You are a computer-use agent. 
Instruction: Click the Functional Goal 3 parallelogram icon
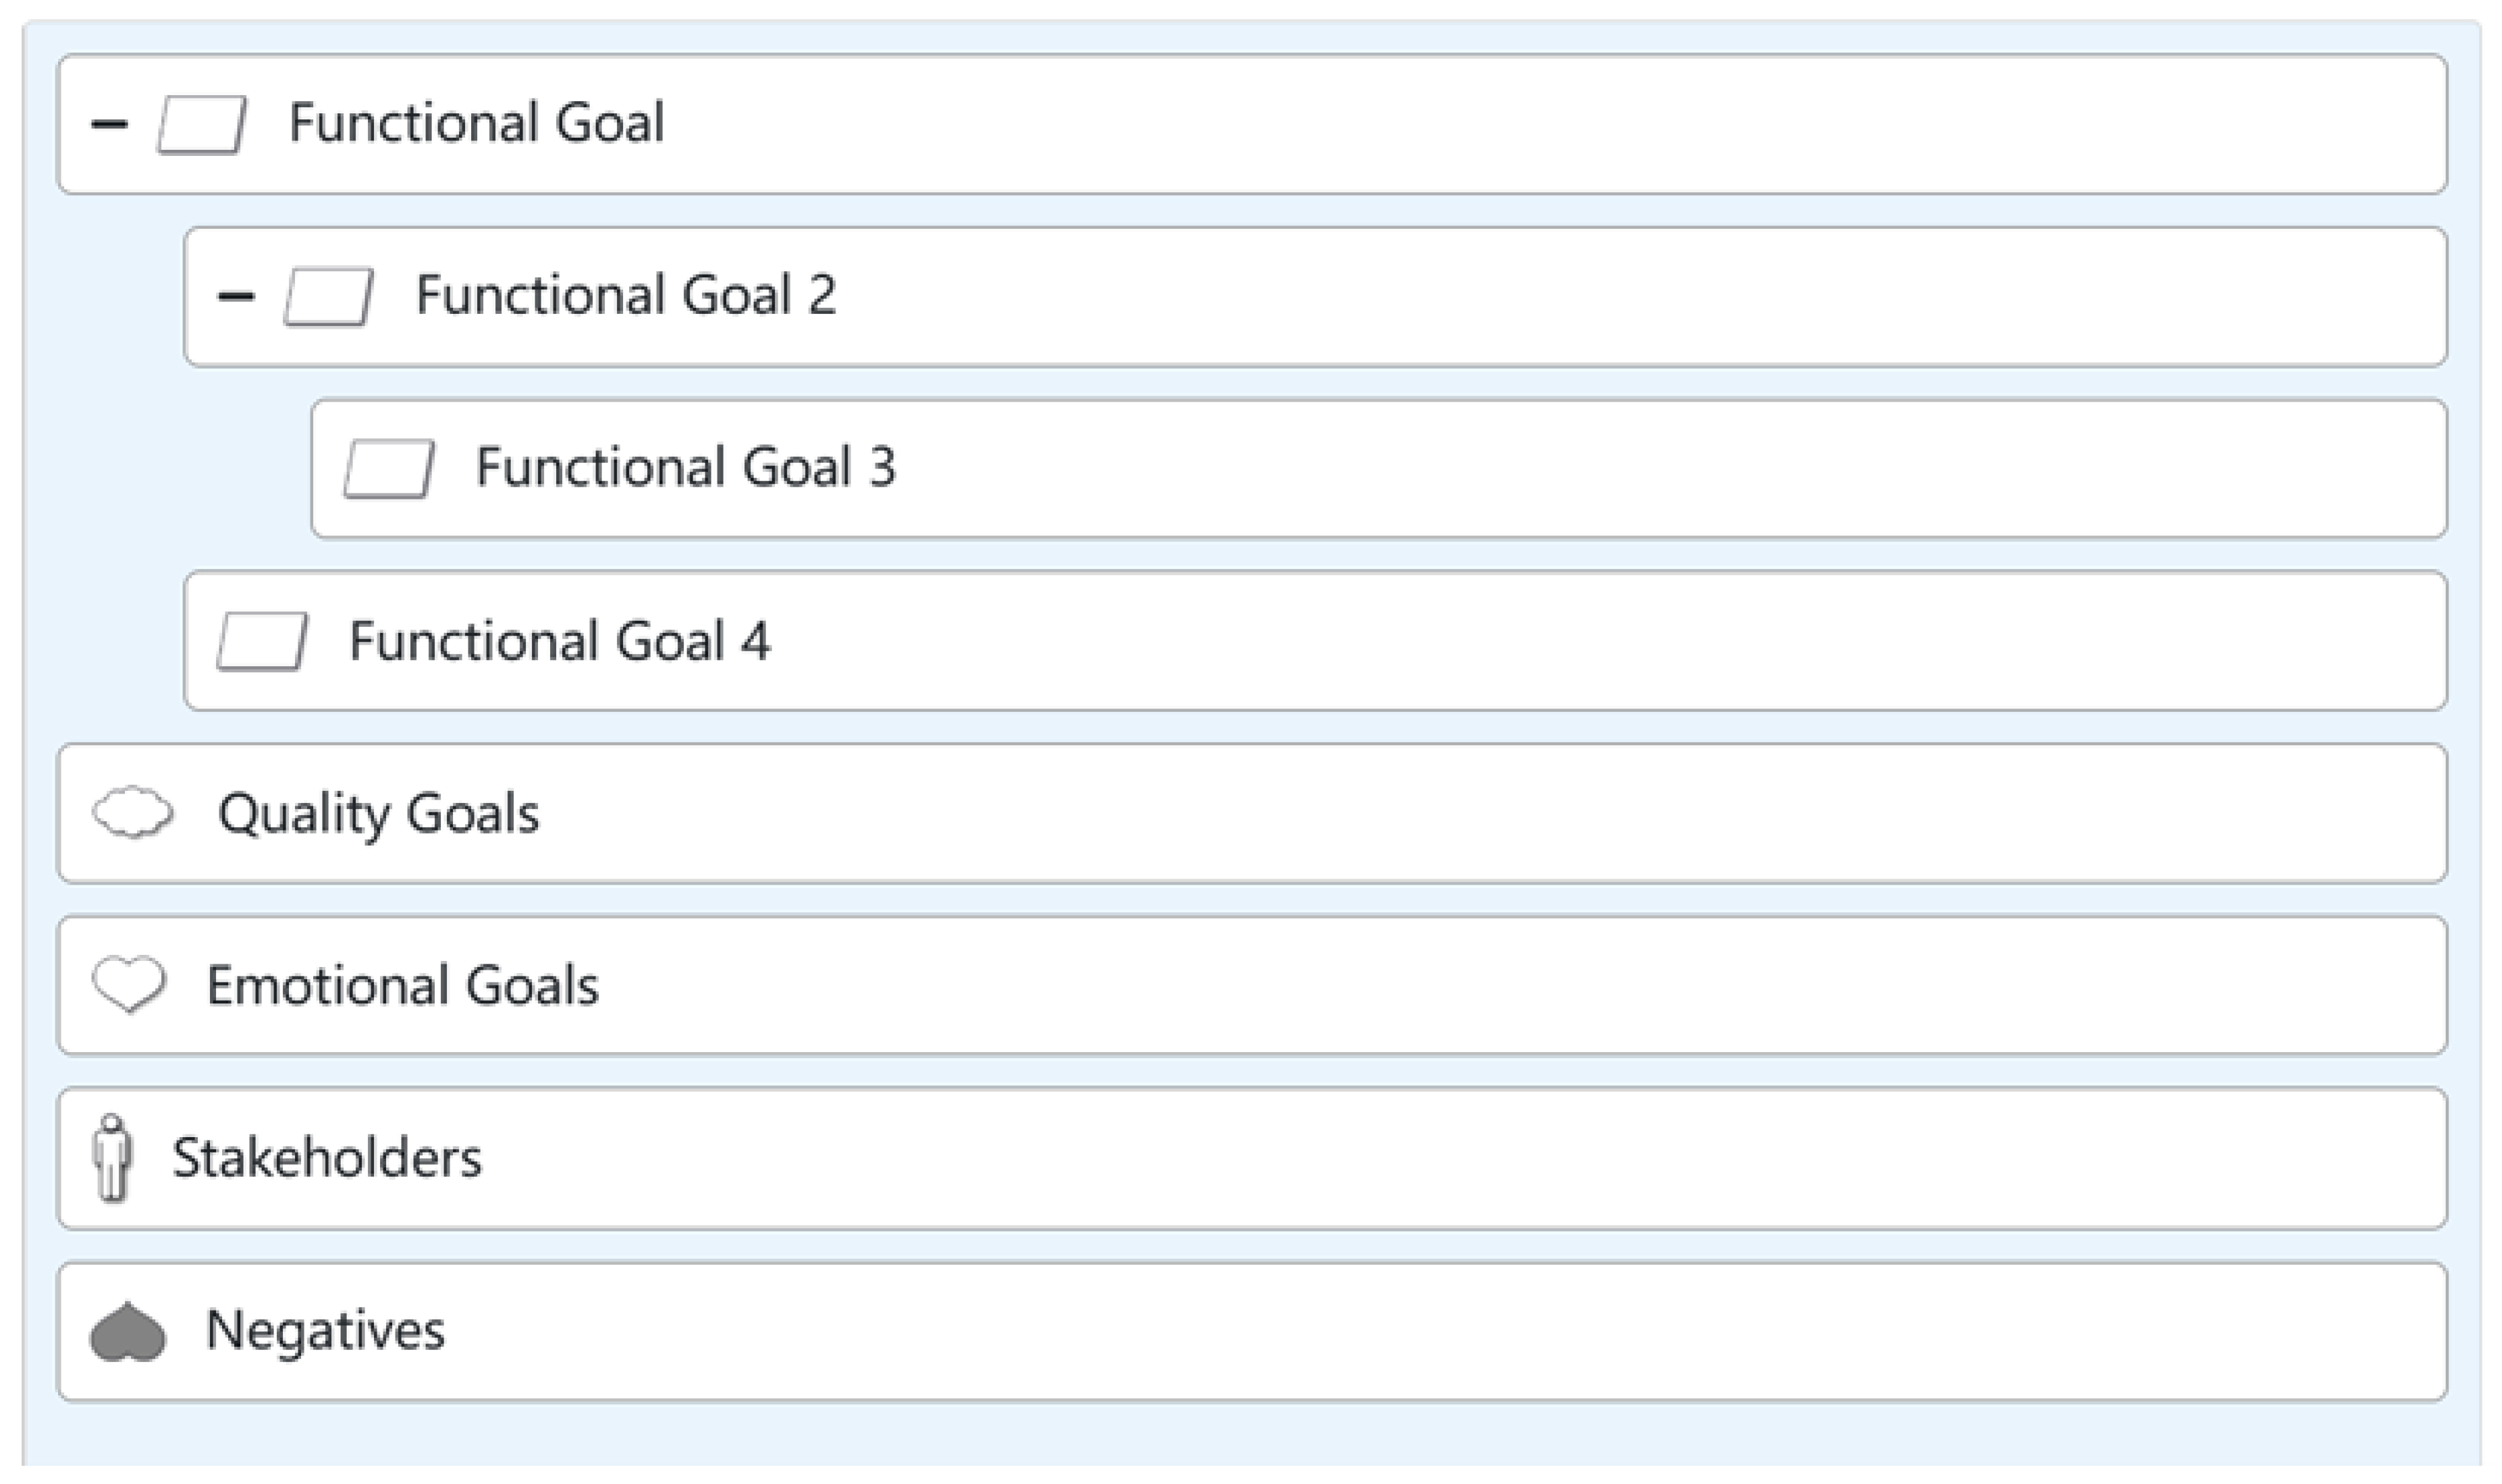[388, 469]
